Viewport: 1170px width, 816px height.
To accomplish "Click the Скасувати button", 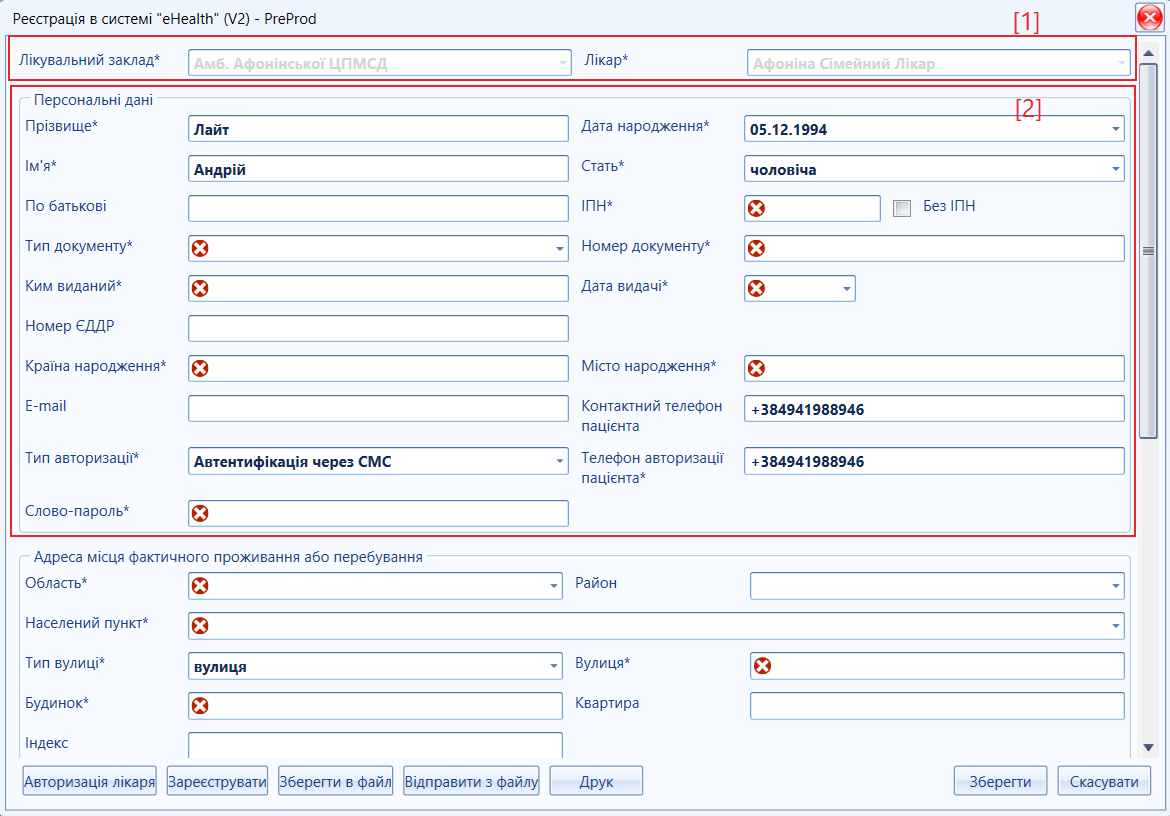I will (x=1104, y=781).
